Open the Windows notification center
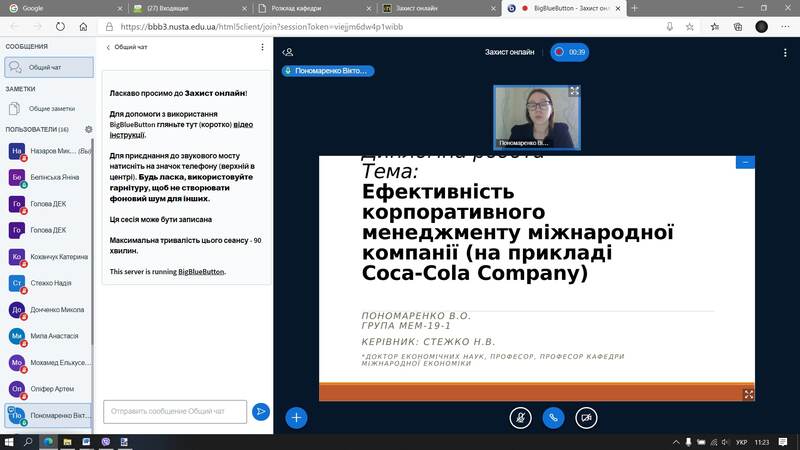 pos(783,442)
